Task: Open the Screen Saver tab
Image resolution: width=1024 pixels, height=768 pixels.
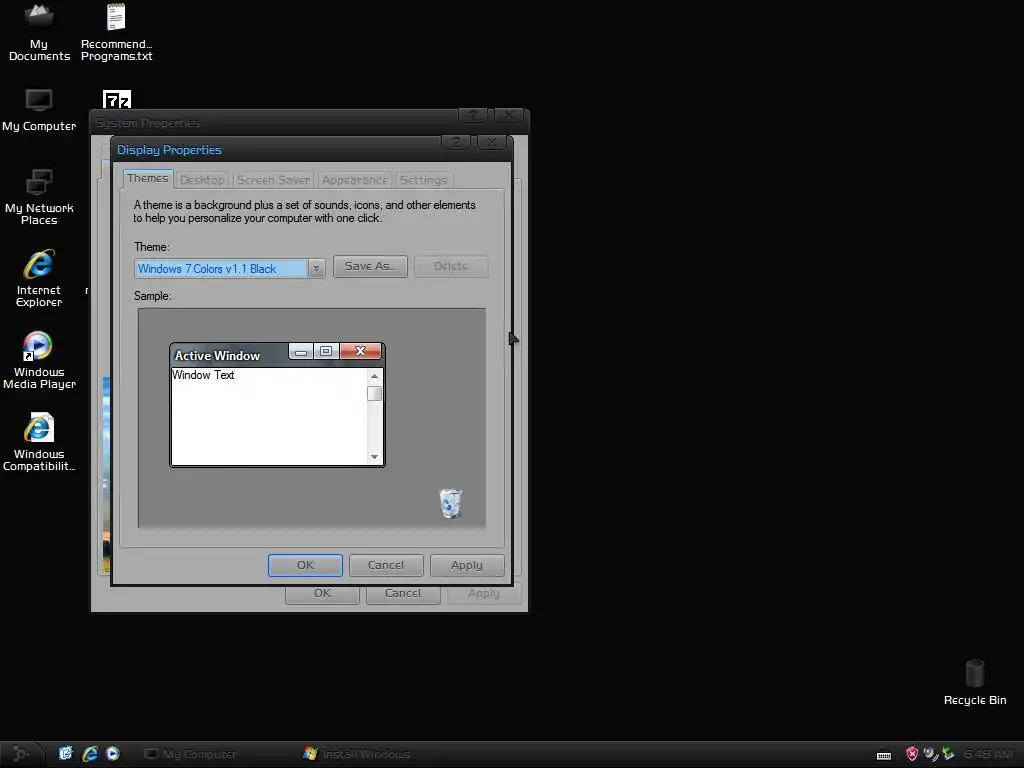Action: coord(274,180)
